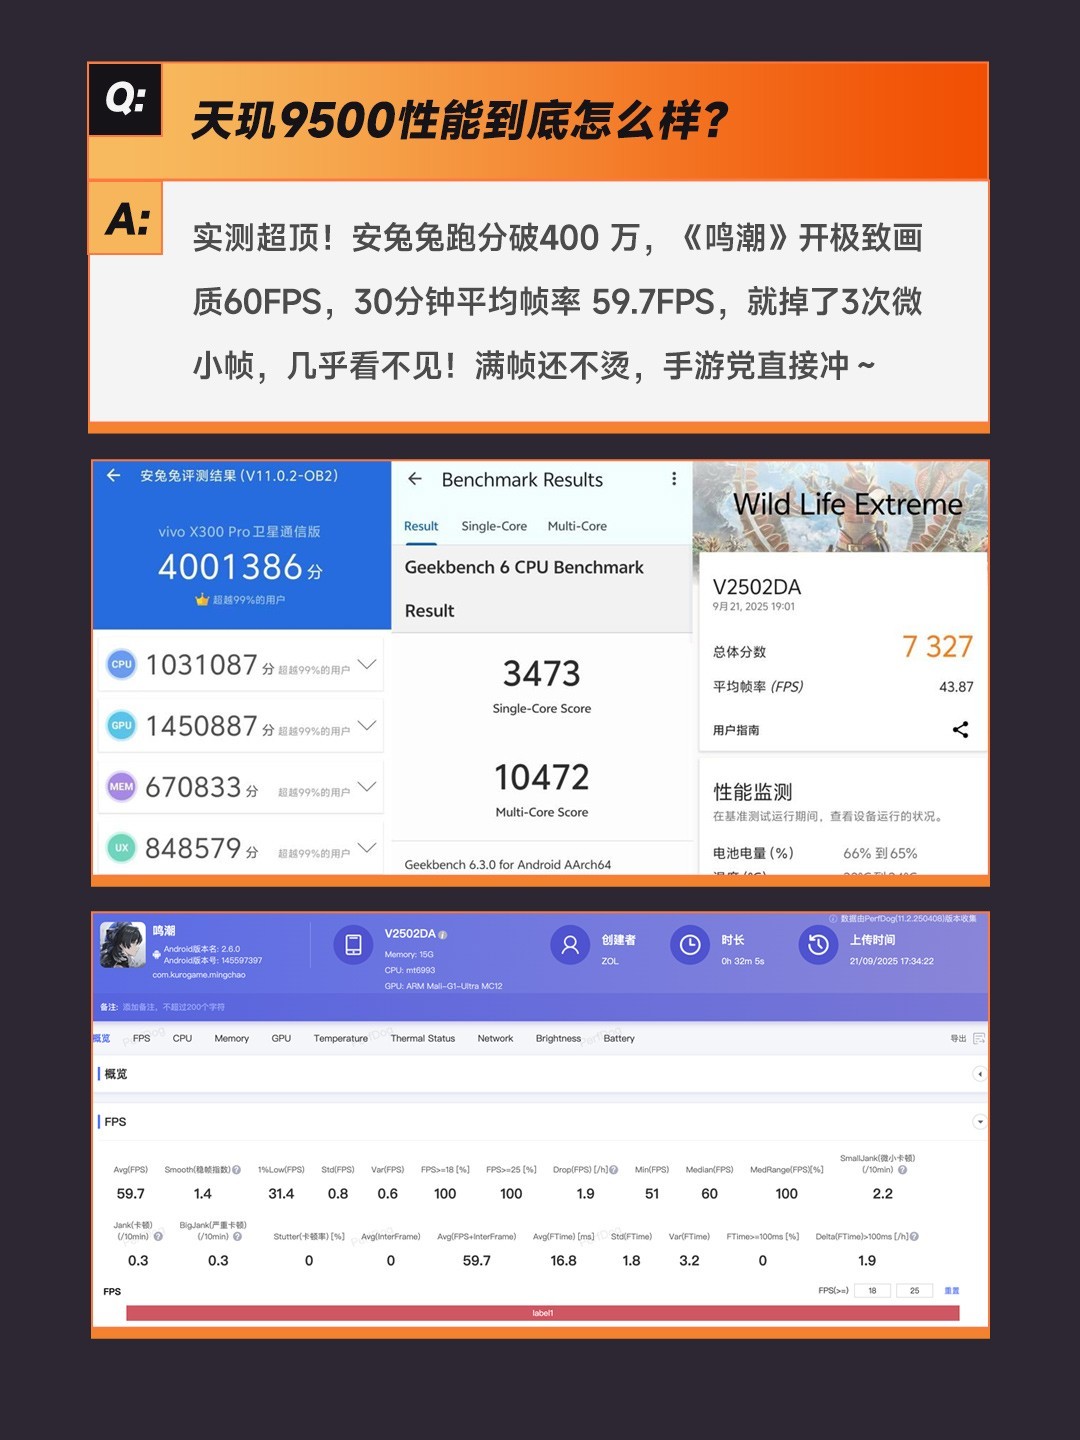
Task: Click help icon beside SmallJank (/10min)
Action: 903,1169
